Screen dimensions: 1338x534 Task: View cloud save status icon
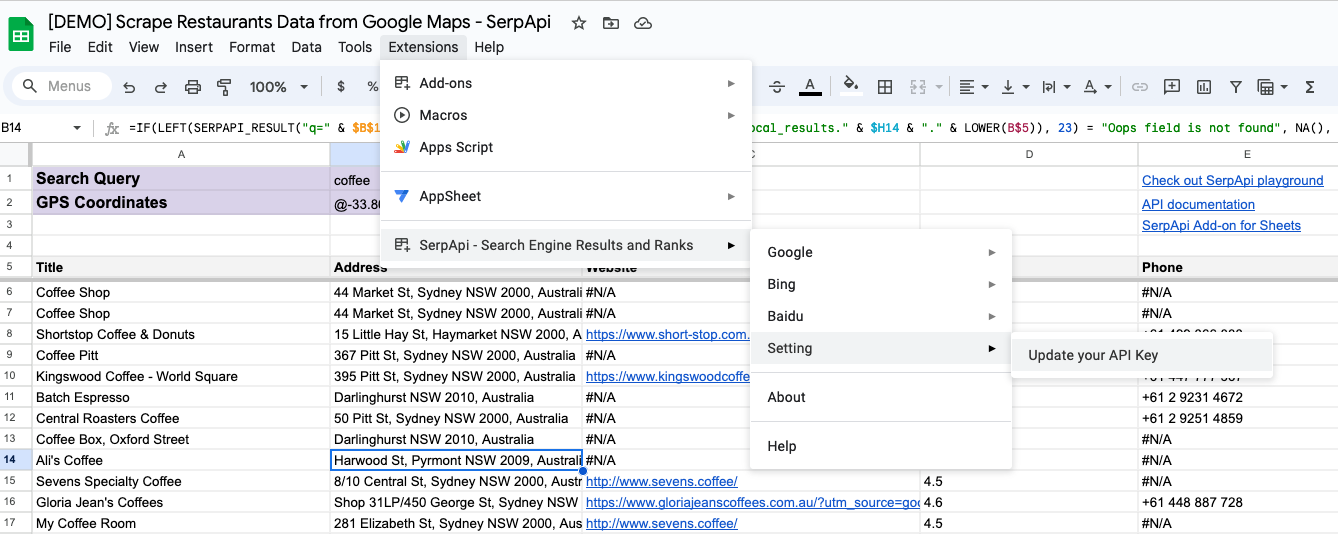tap(643, 23)
